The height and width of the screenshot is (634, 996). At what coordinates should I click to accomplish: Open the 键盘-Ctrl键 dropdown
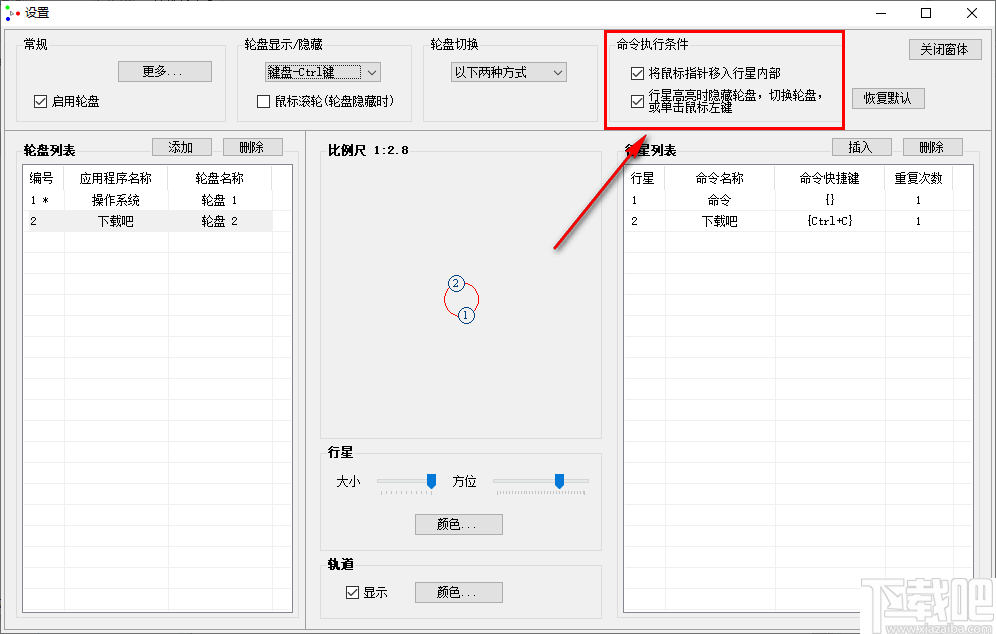322,71
